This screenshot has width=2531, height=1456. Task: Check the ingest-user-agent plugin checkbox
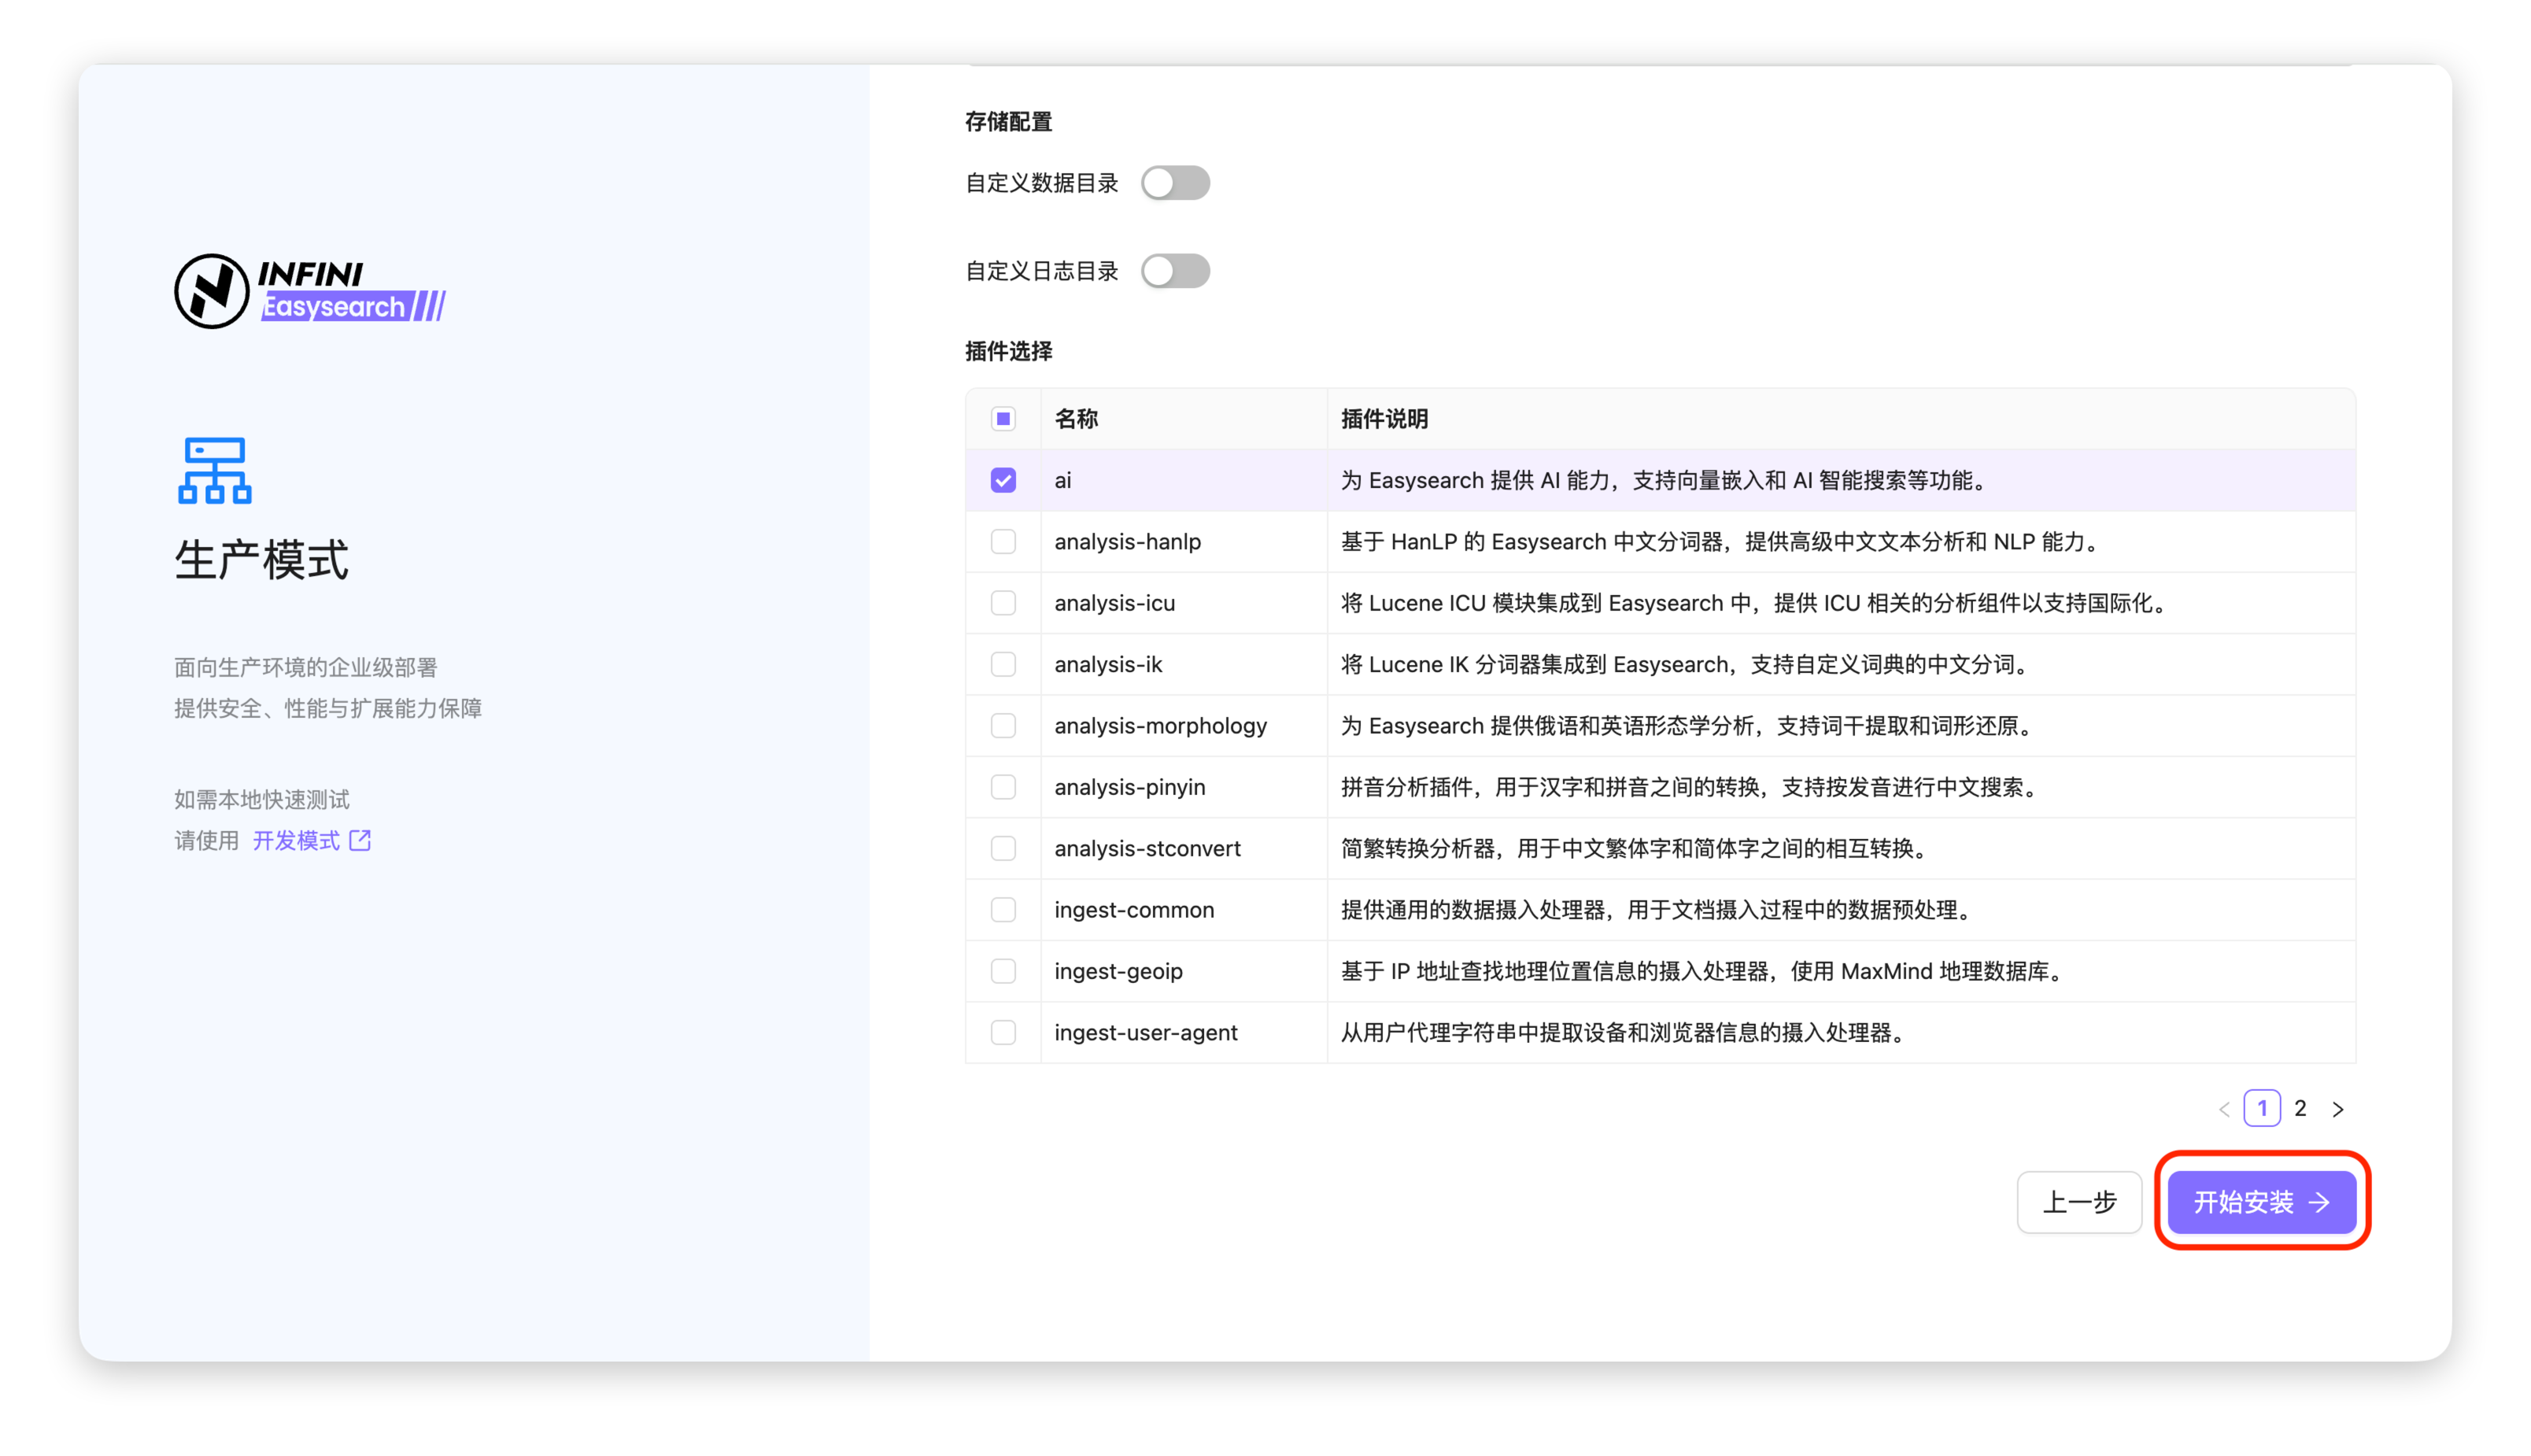tap(1003, 1032)
